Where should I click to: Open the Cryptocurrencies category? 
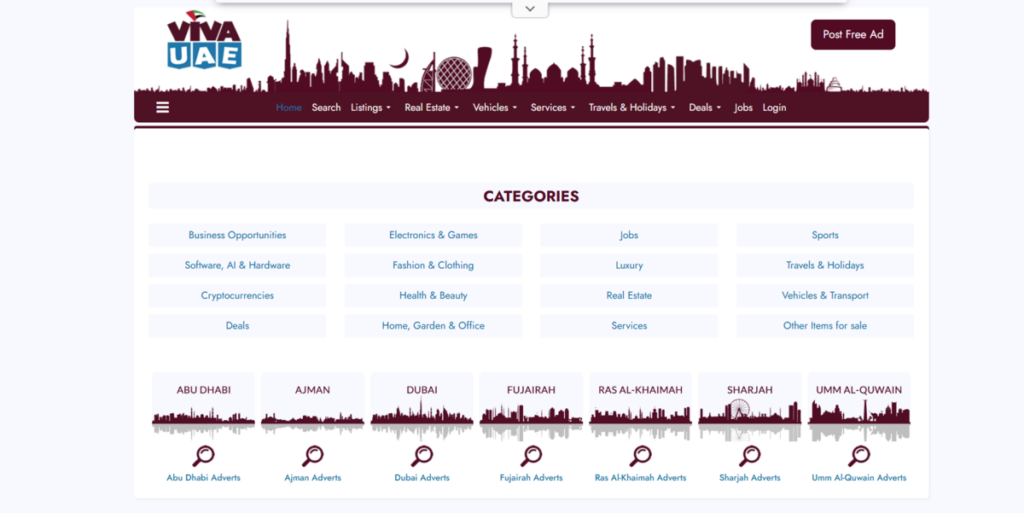point(237,296)
